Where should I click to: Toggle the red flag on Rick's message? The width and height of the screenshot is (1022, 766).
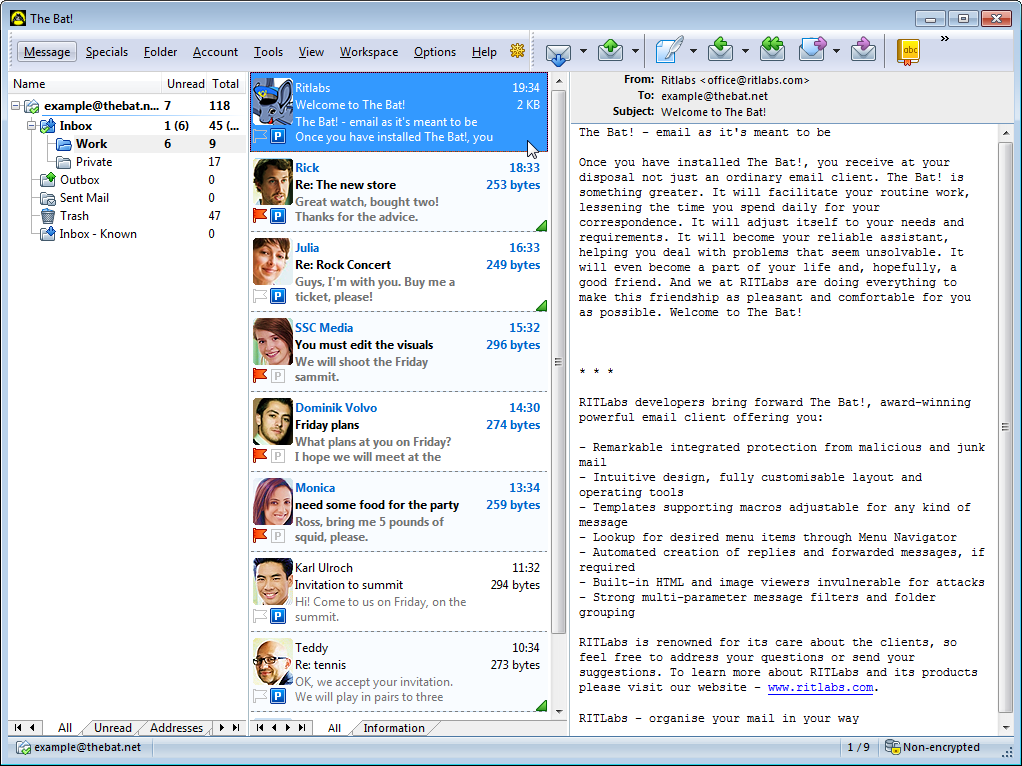point(260,215)
